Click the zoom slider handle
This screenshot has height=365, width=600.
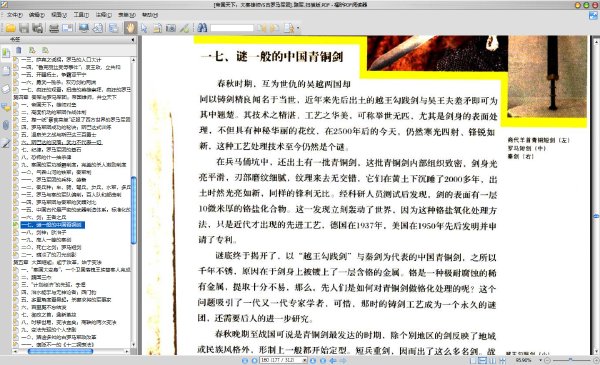[x=570, y=360]
